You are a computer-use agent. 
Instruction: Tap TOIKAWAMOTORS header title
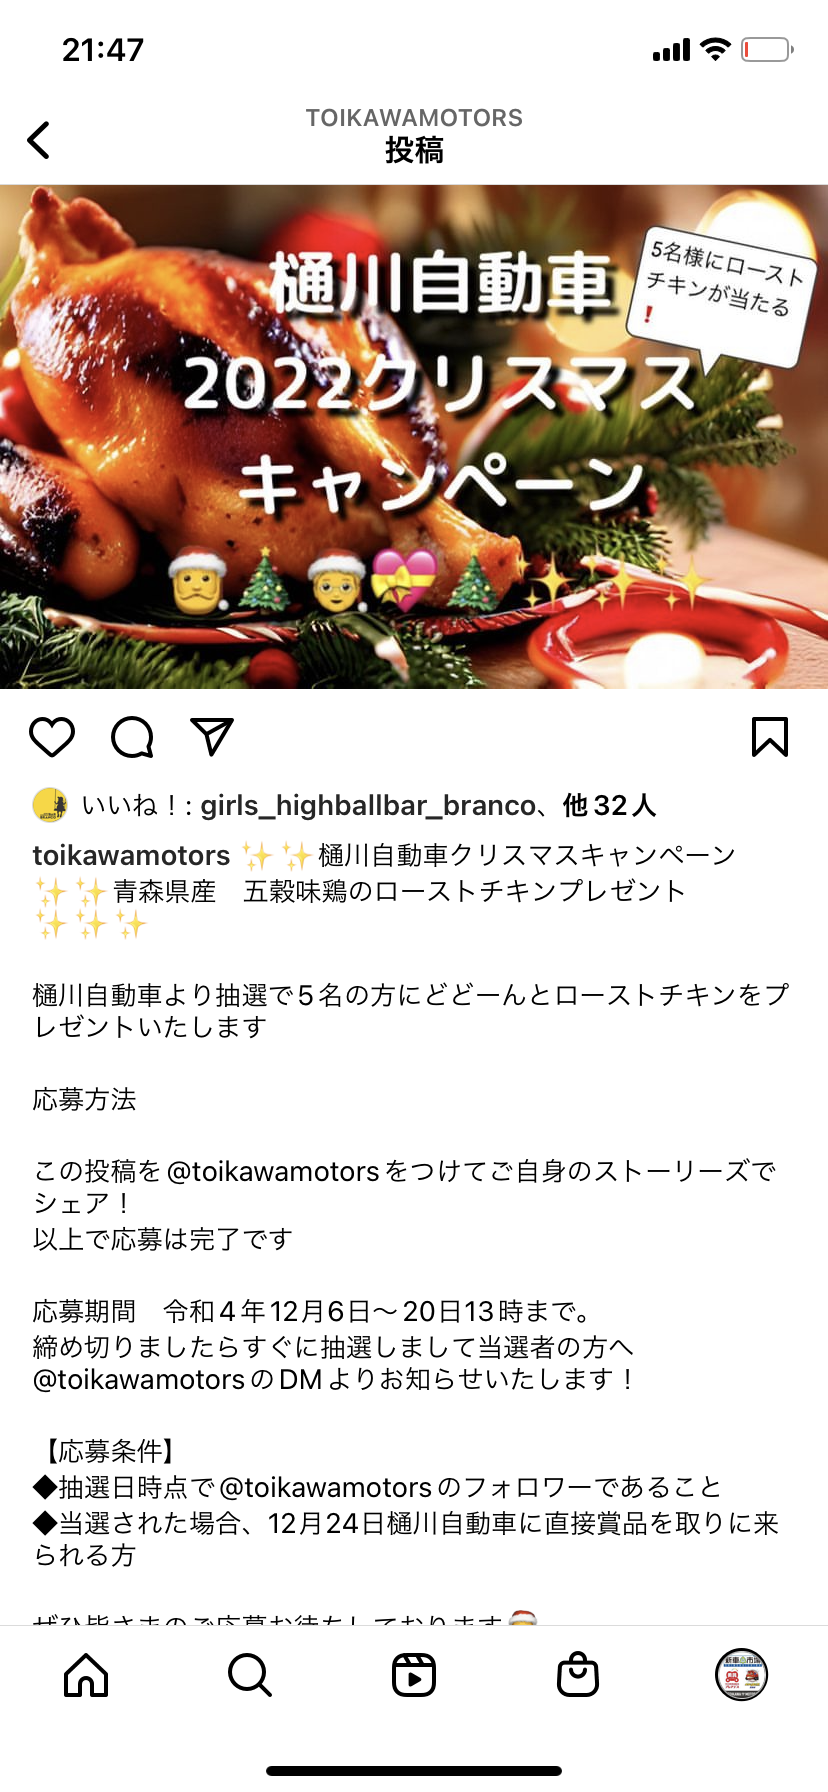(x=414, y=118)
